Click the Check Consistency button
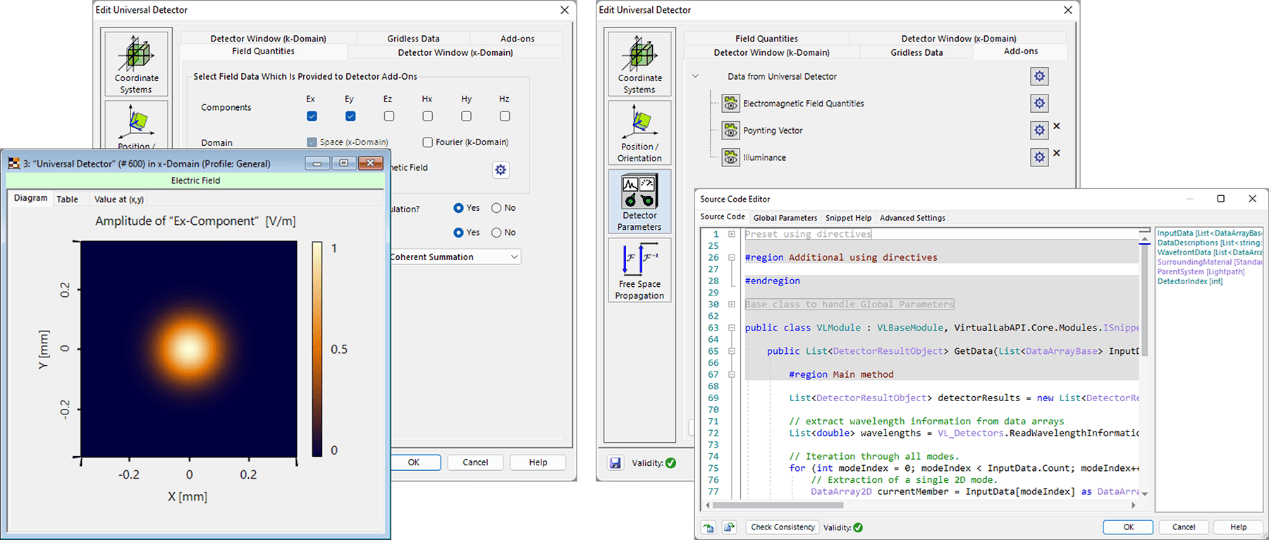The height and width of the screenshot is (540, 1269). pos(781,527)
